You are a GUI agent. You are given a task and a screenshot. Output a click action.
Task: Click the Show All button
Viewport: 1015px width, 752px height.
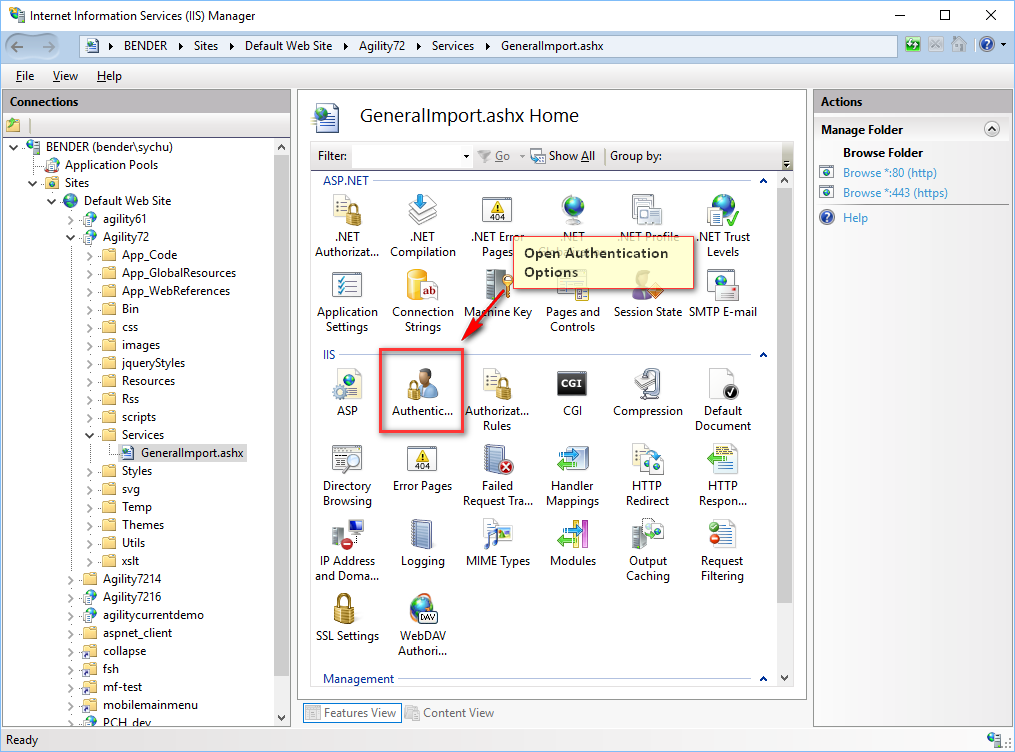coord(563,156)
